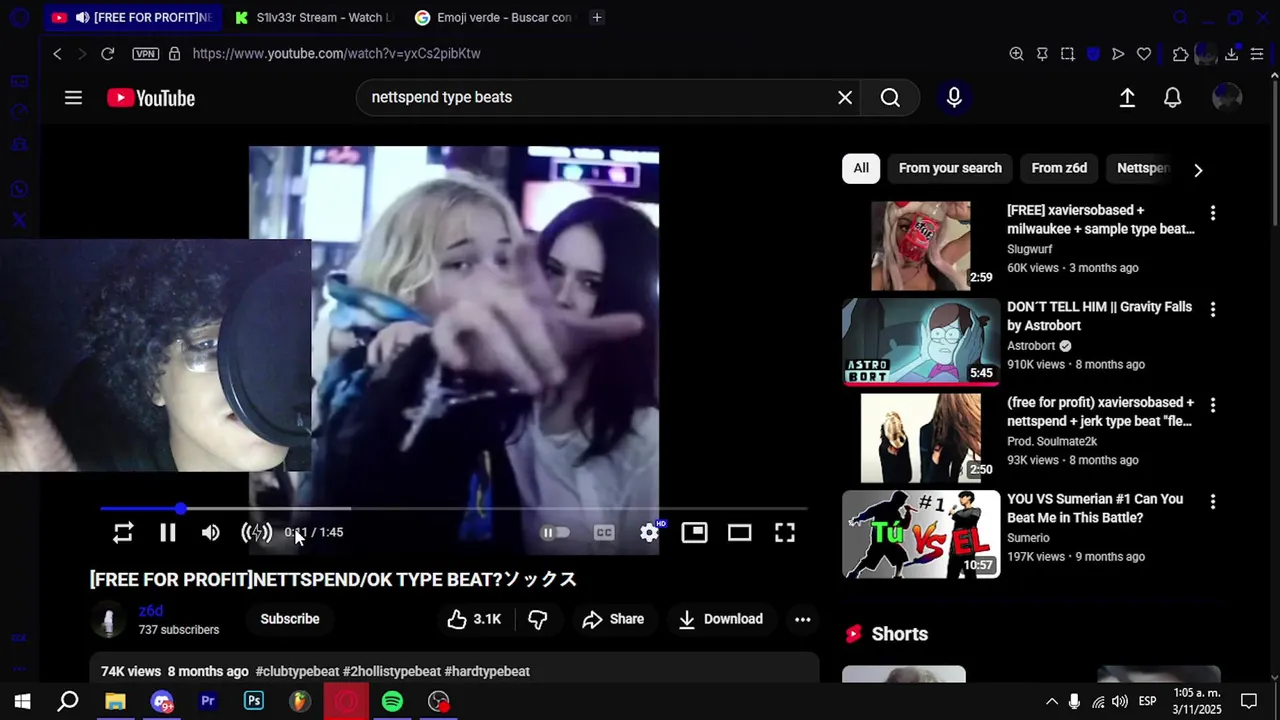Share the video

tap(613, 619)
